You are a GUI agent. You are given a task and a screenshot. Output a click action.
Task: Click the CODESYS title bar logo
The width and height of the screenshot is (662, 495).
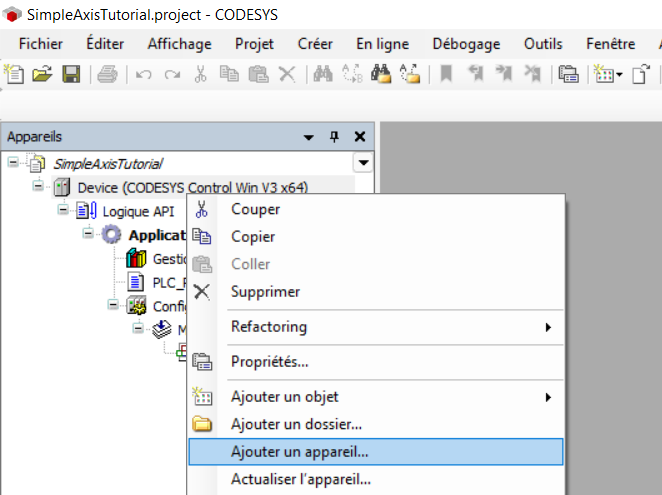click(12, 15)
